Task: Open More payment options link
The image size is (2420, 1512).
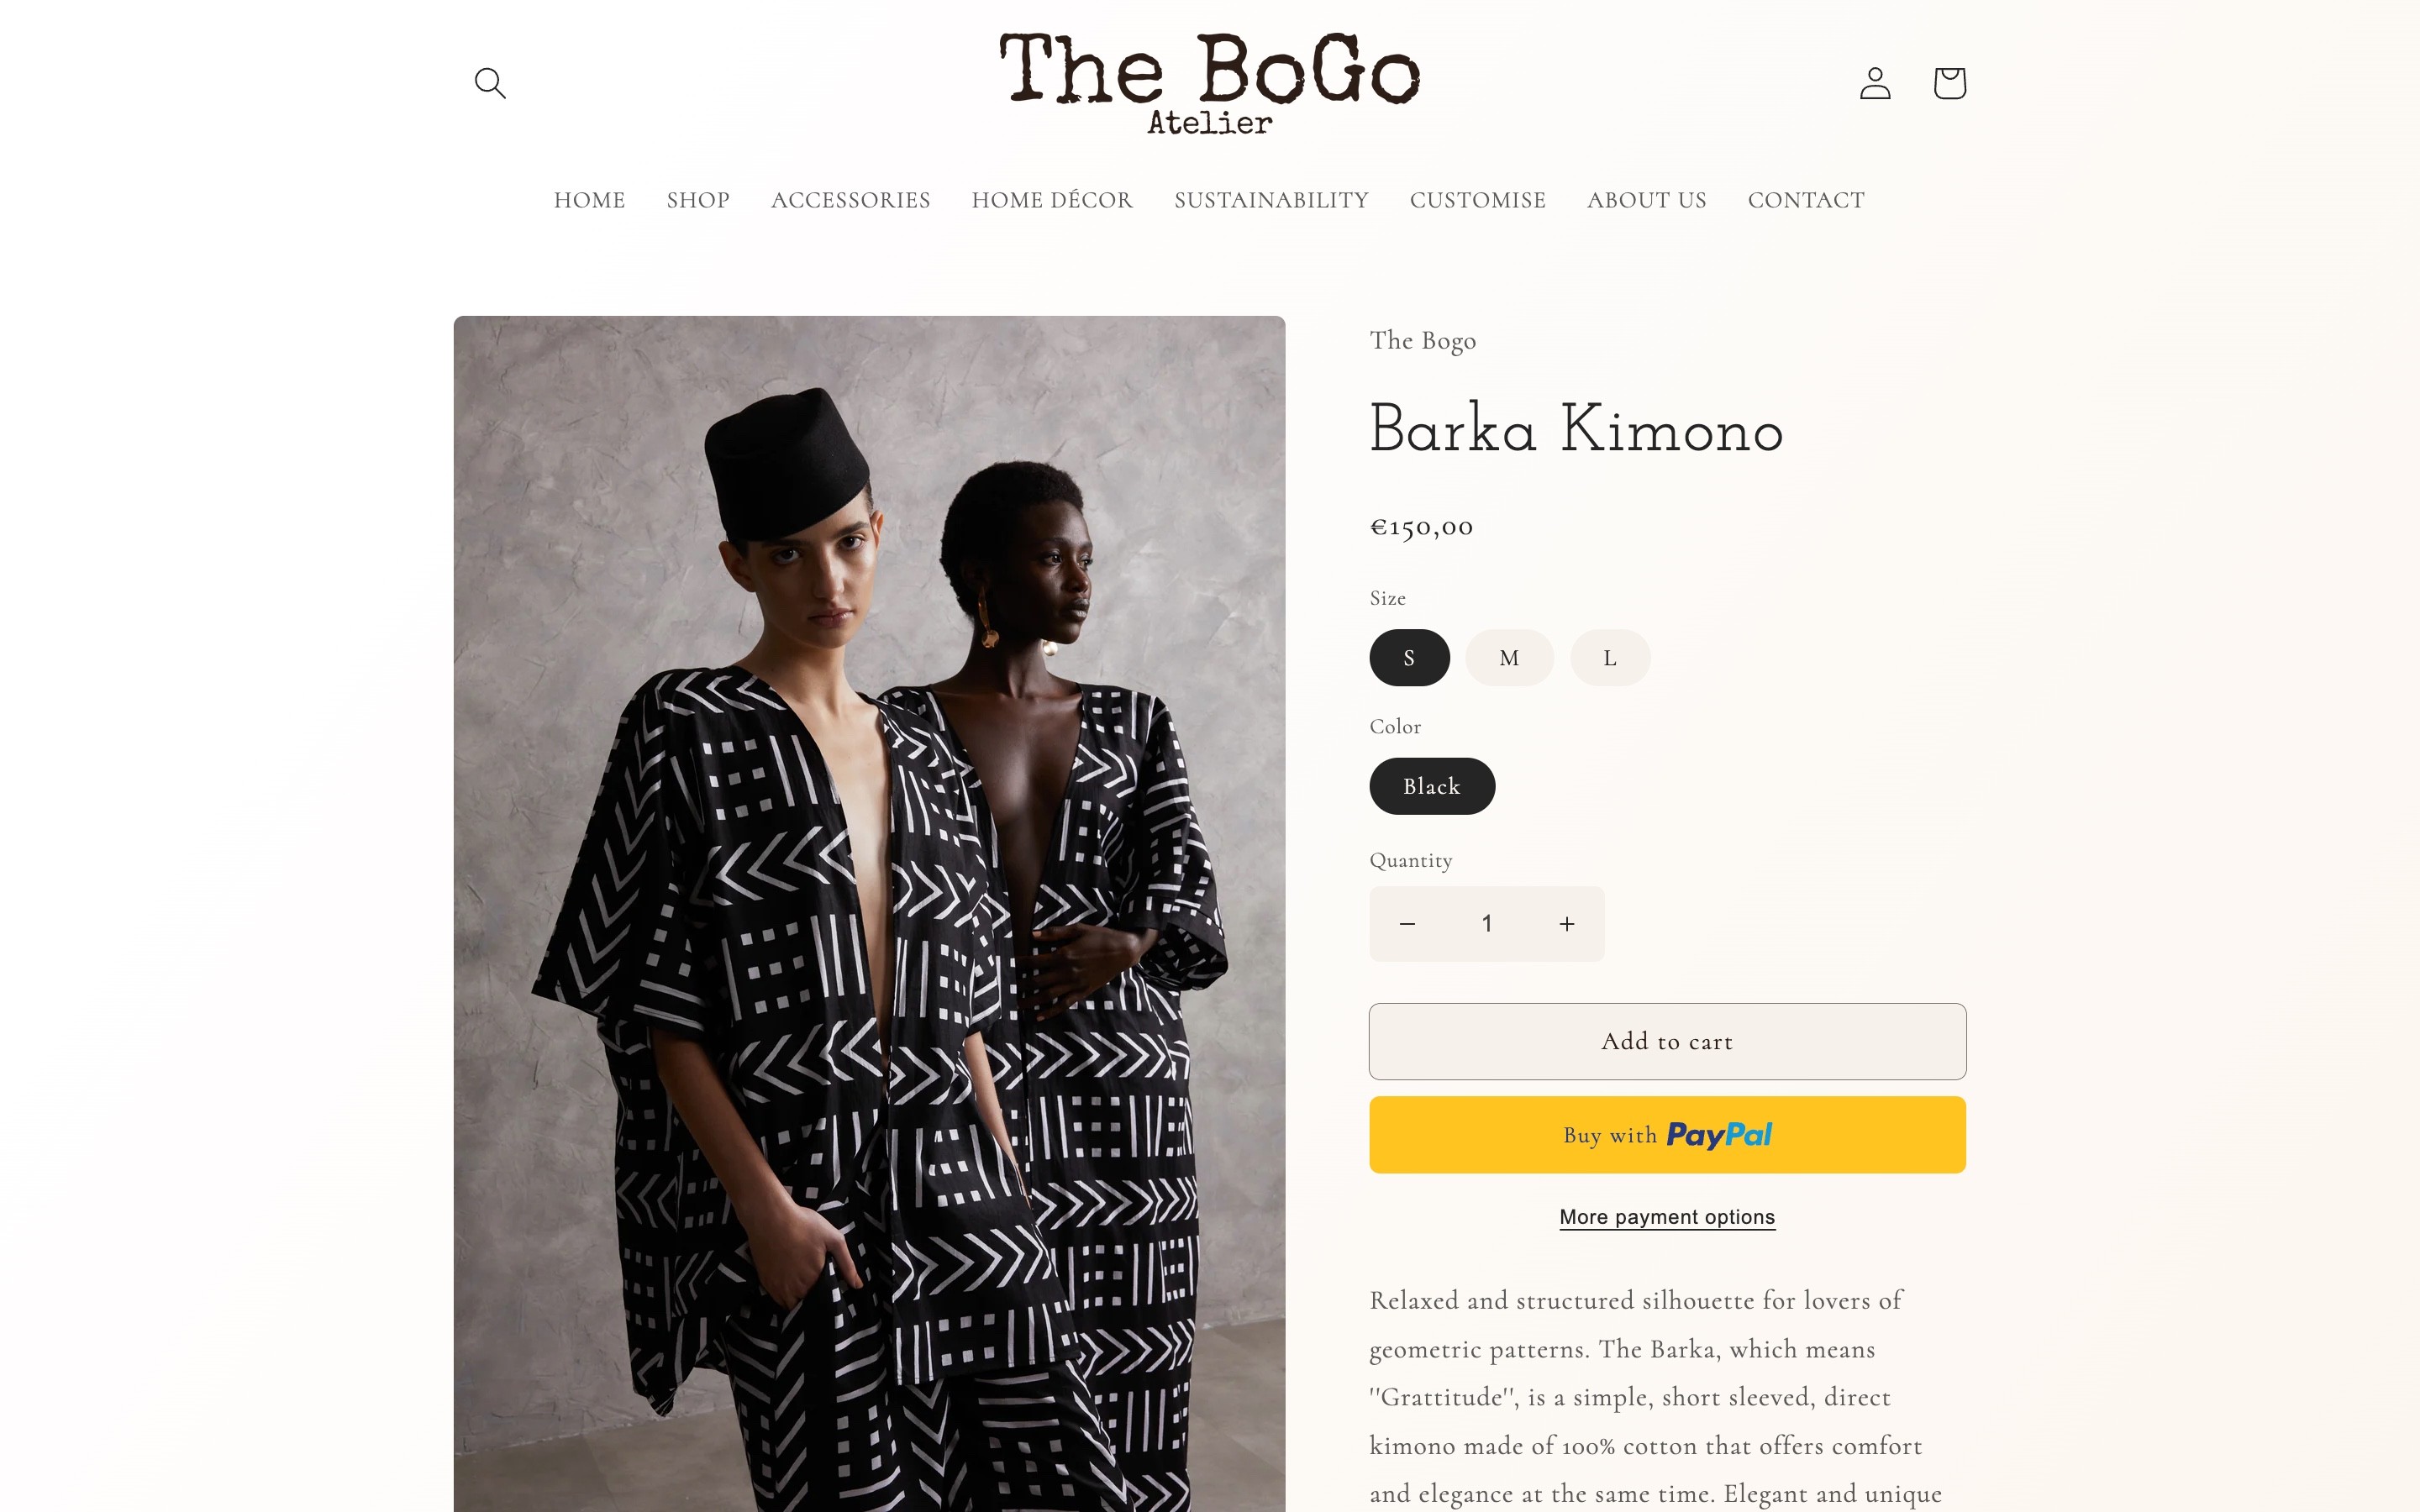Action: (x=1667, y=1217)
